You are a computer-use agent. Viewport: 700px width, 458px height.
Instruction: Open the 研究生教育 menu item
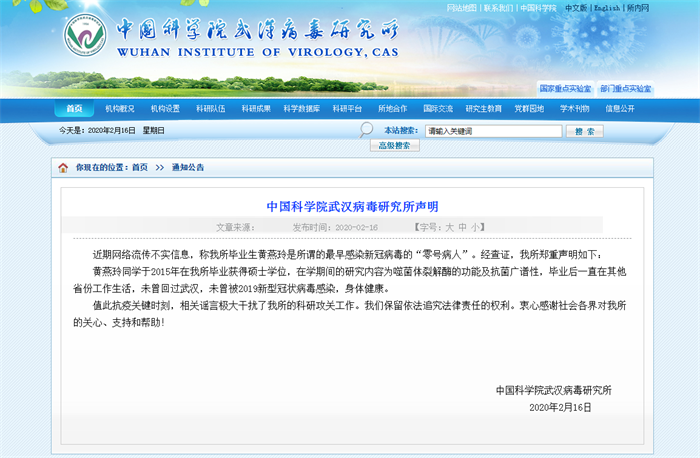point(483,108)
